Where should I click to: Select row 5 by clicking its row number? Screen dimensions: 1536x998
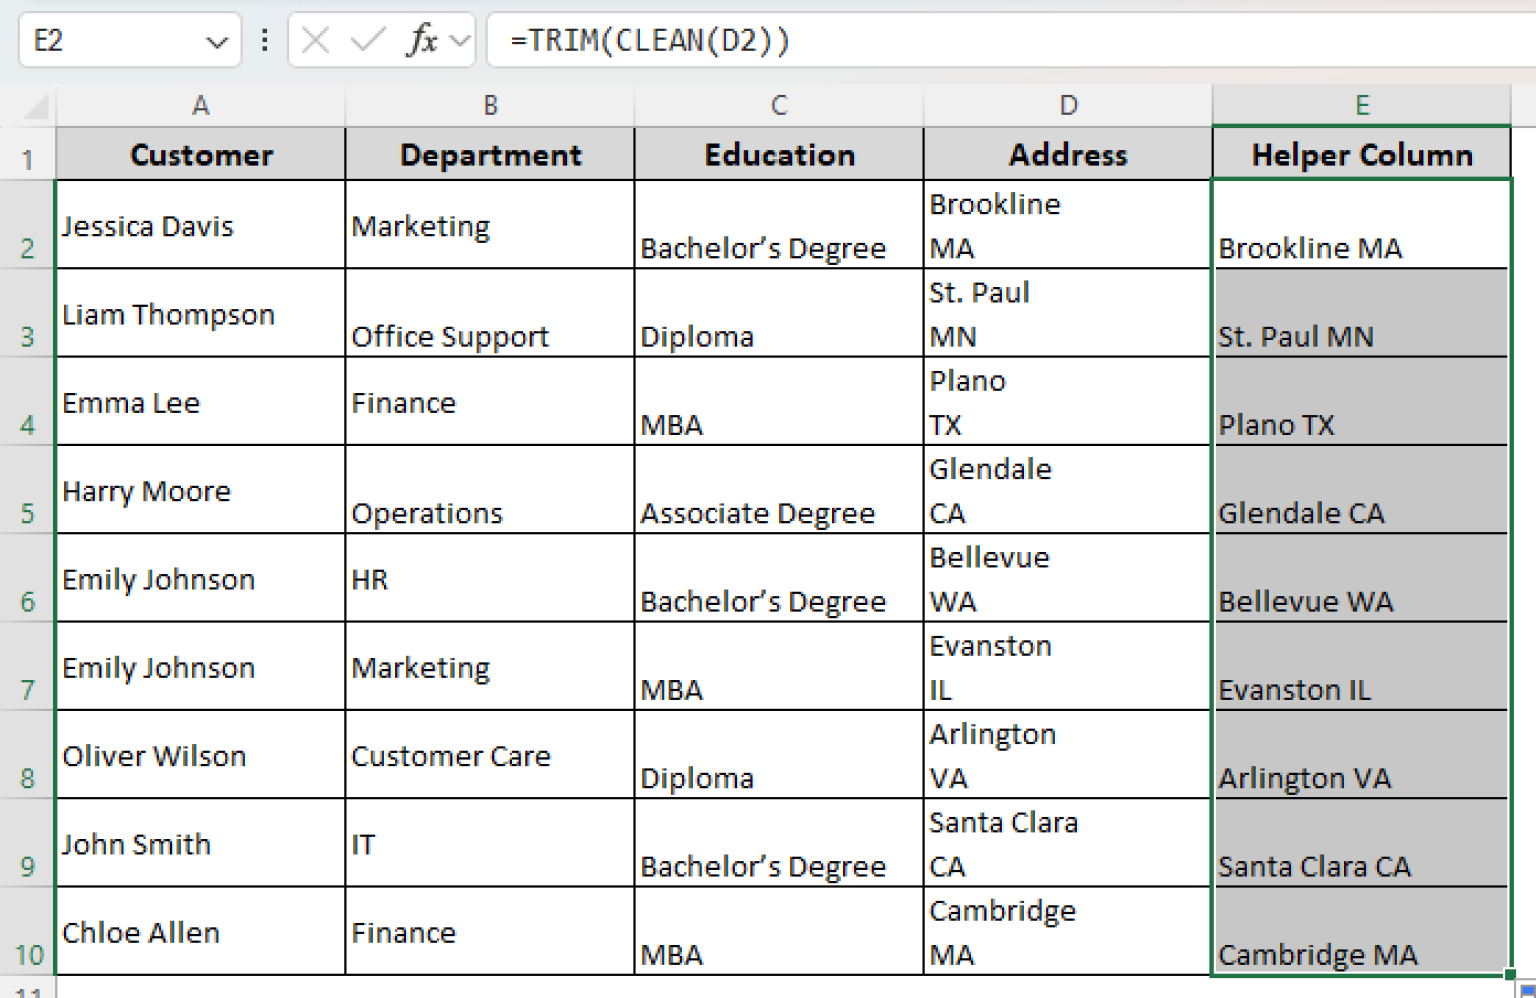[28, 490]
